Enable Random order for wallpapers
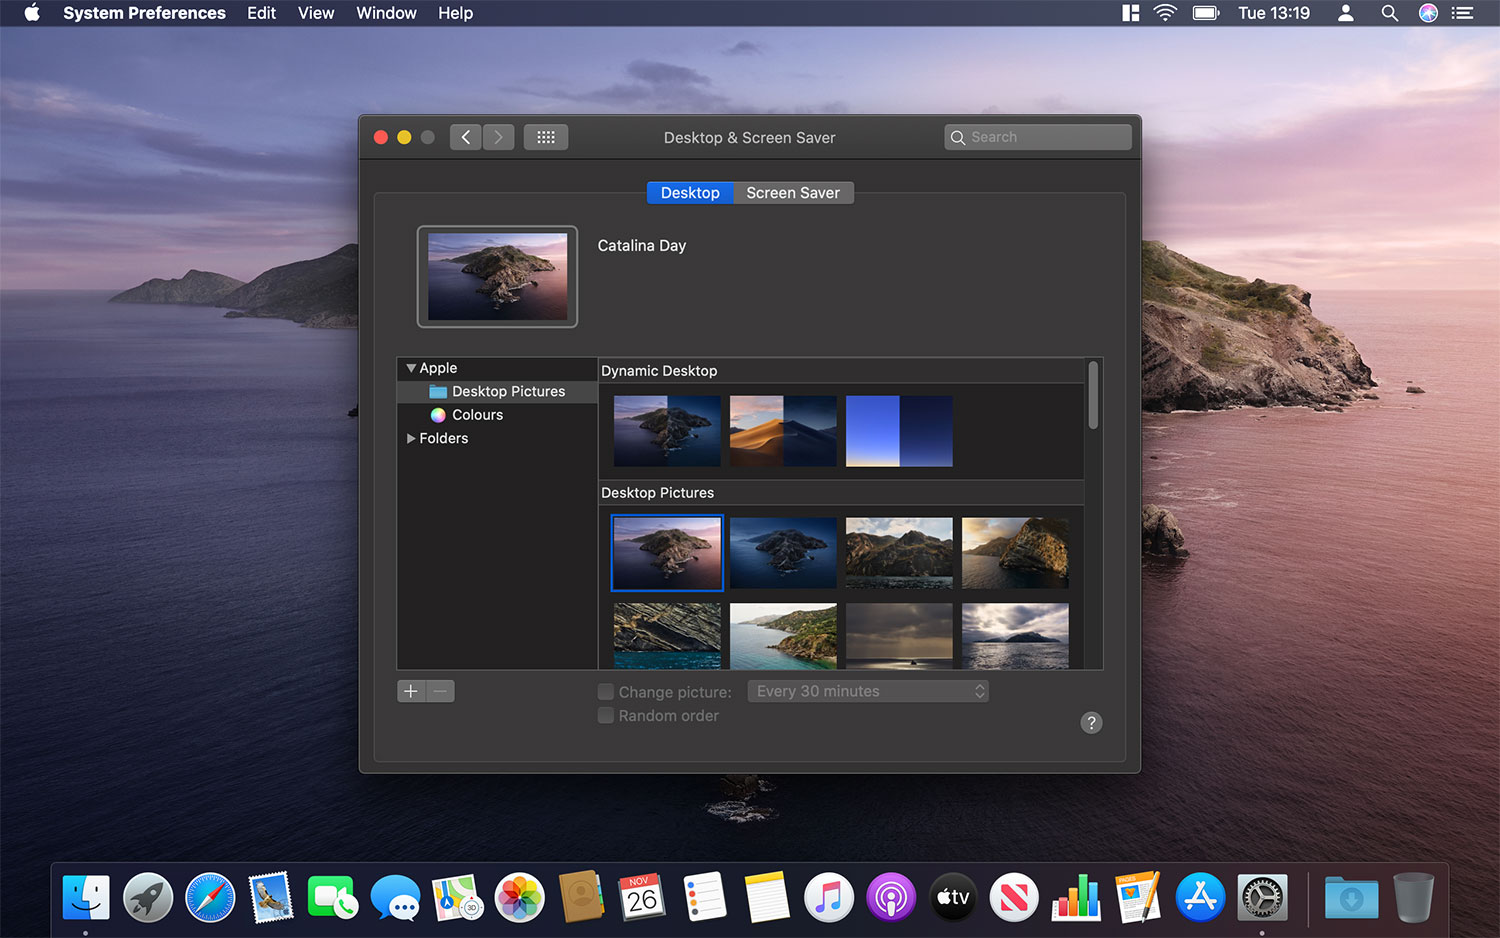This screenshot has width=1500, height=938. click(606, 715)
